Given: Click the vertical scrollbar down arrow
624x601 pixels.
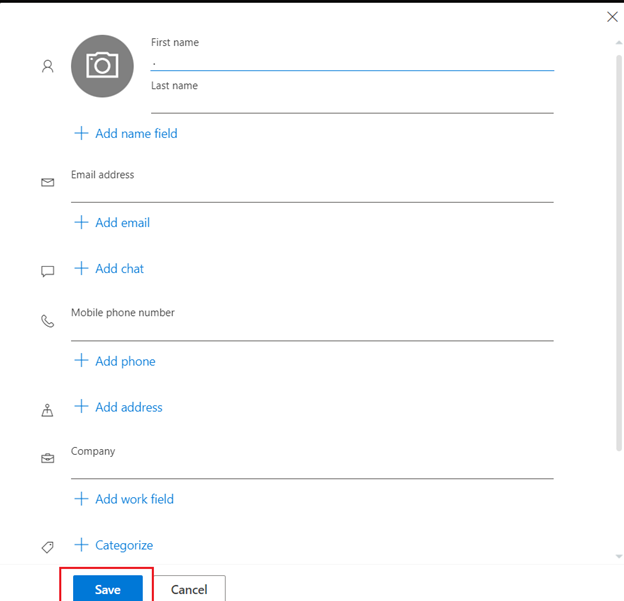Looking at the screenshot, I should point(619,556).
